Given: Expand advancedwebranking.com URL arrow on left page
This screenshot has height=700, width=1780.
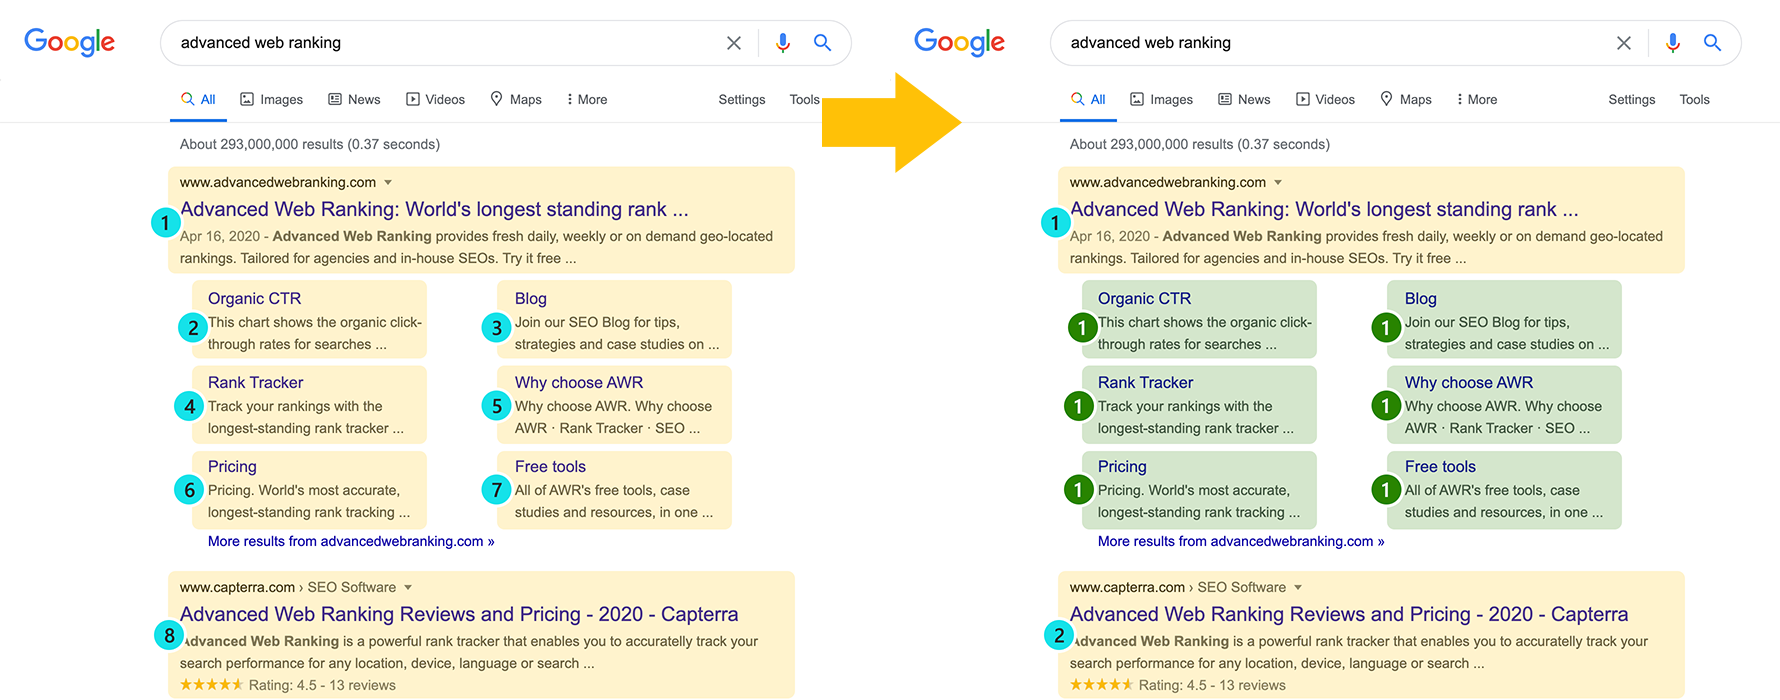Looking at the screenshot, I should coord(388,182).
